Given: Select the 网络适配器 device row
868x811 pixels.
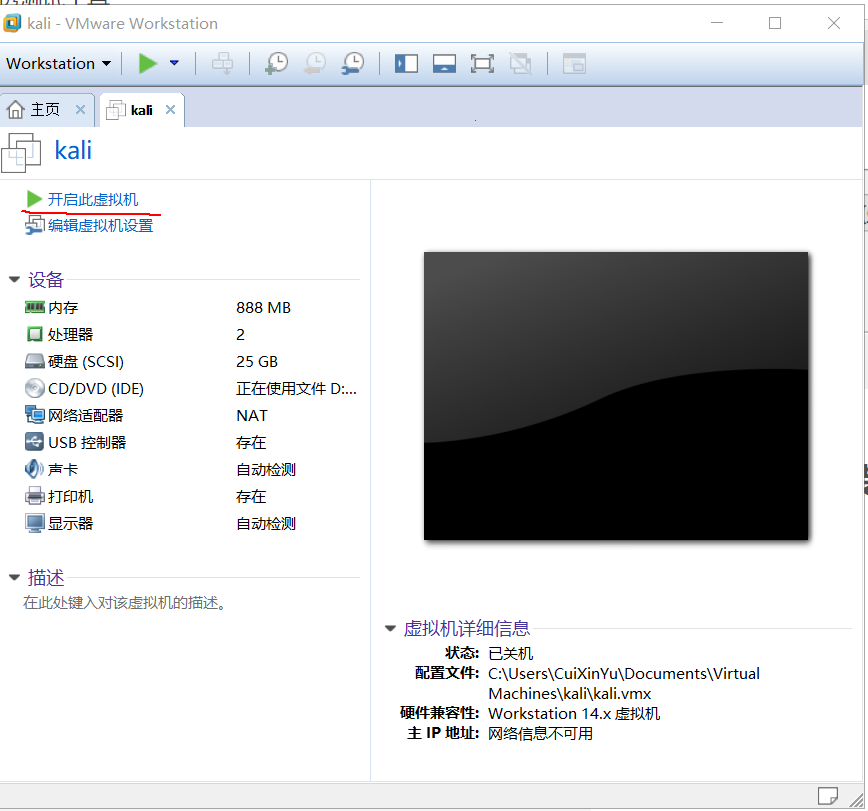Looking at the screenshot, I should [192, 416].
